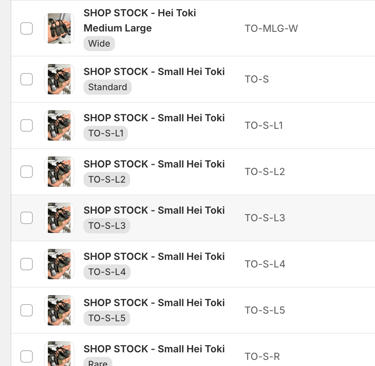Open thumbnail of Hei Toki Medium Large
The width and height of the screenshot is (375, 366).
point(59,28)
